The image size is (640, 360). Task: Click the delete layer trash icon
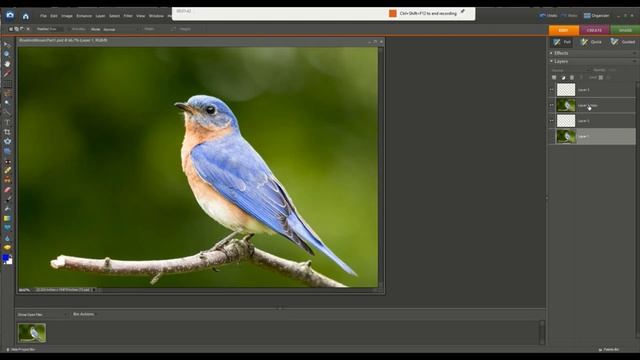click(x=572, y=78)
